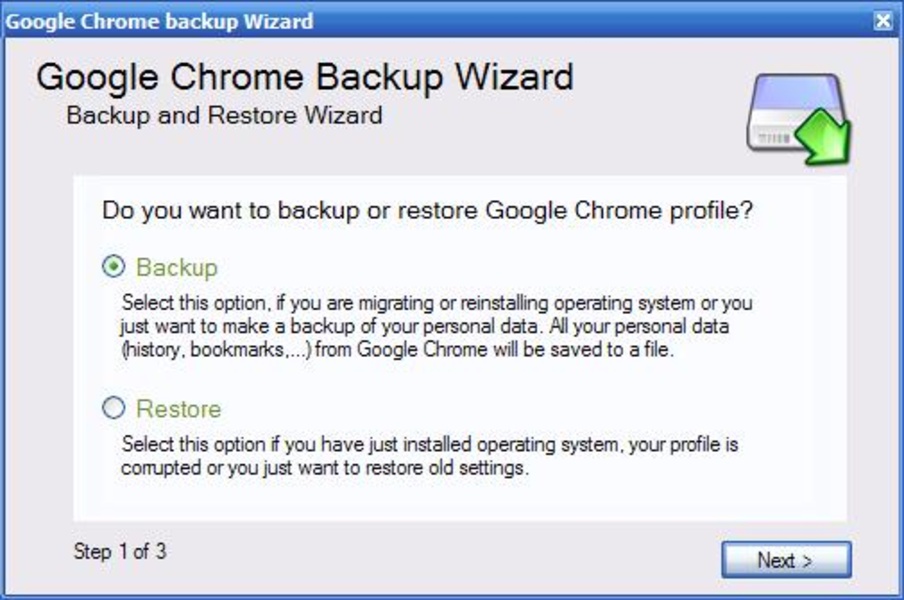Image resolution: width=904 pixels, height=600 pixels.
Task: Select the Backup radio button
Action: pyautogui.click(x=115, y=267)
